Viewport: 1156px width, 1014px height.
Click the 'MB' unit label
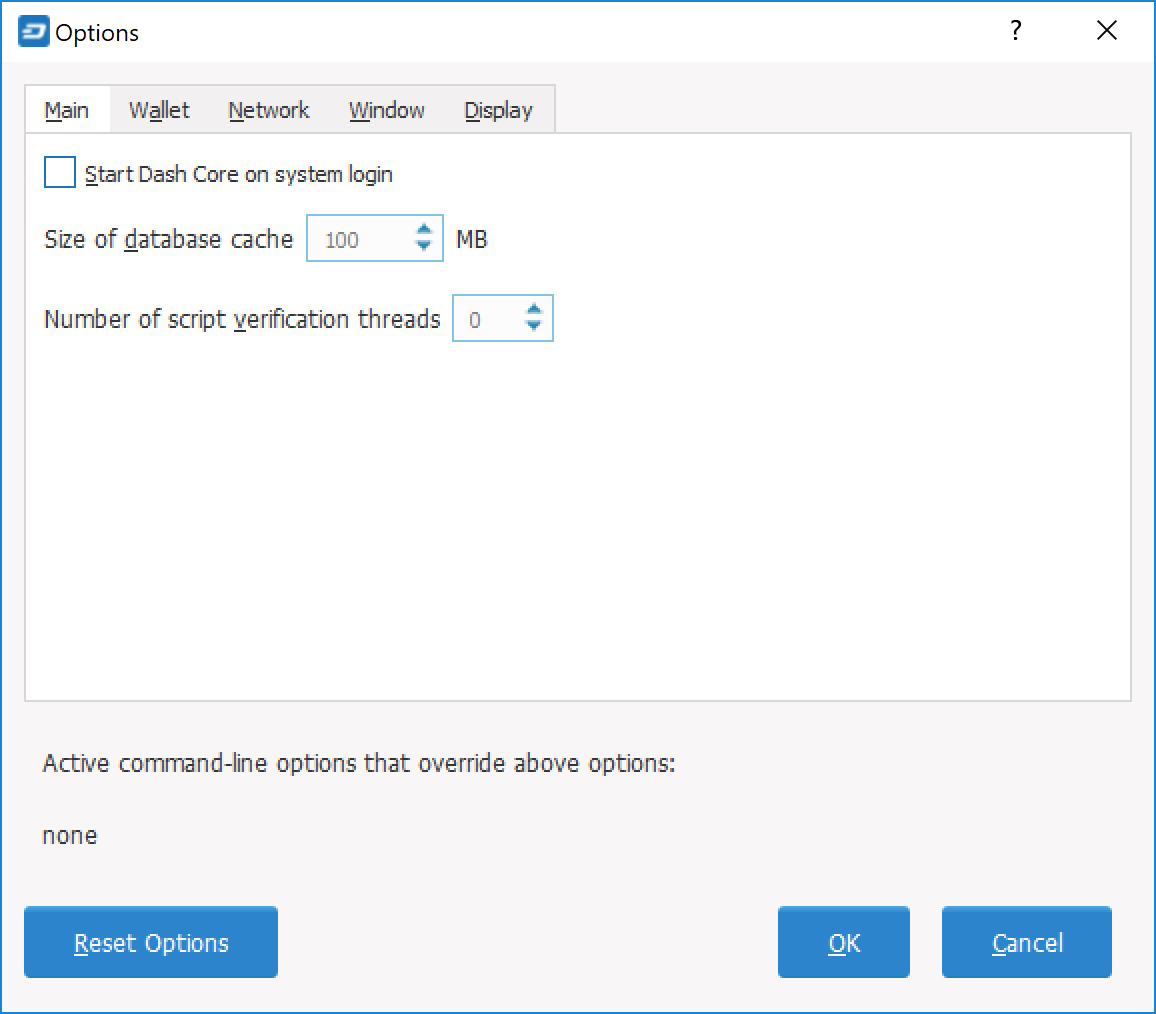(472, 239)
